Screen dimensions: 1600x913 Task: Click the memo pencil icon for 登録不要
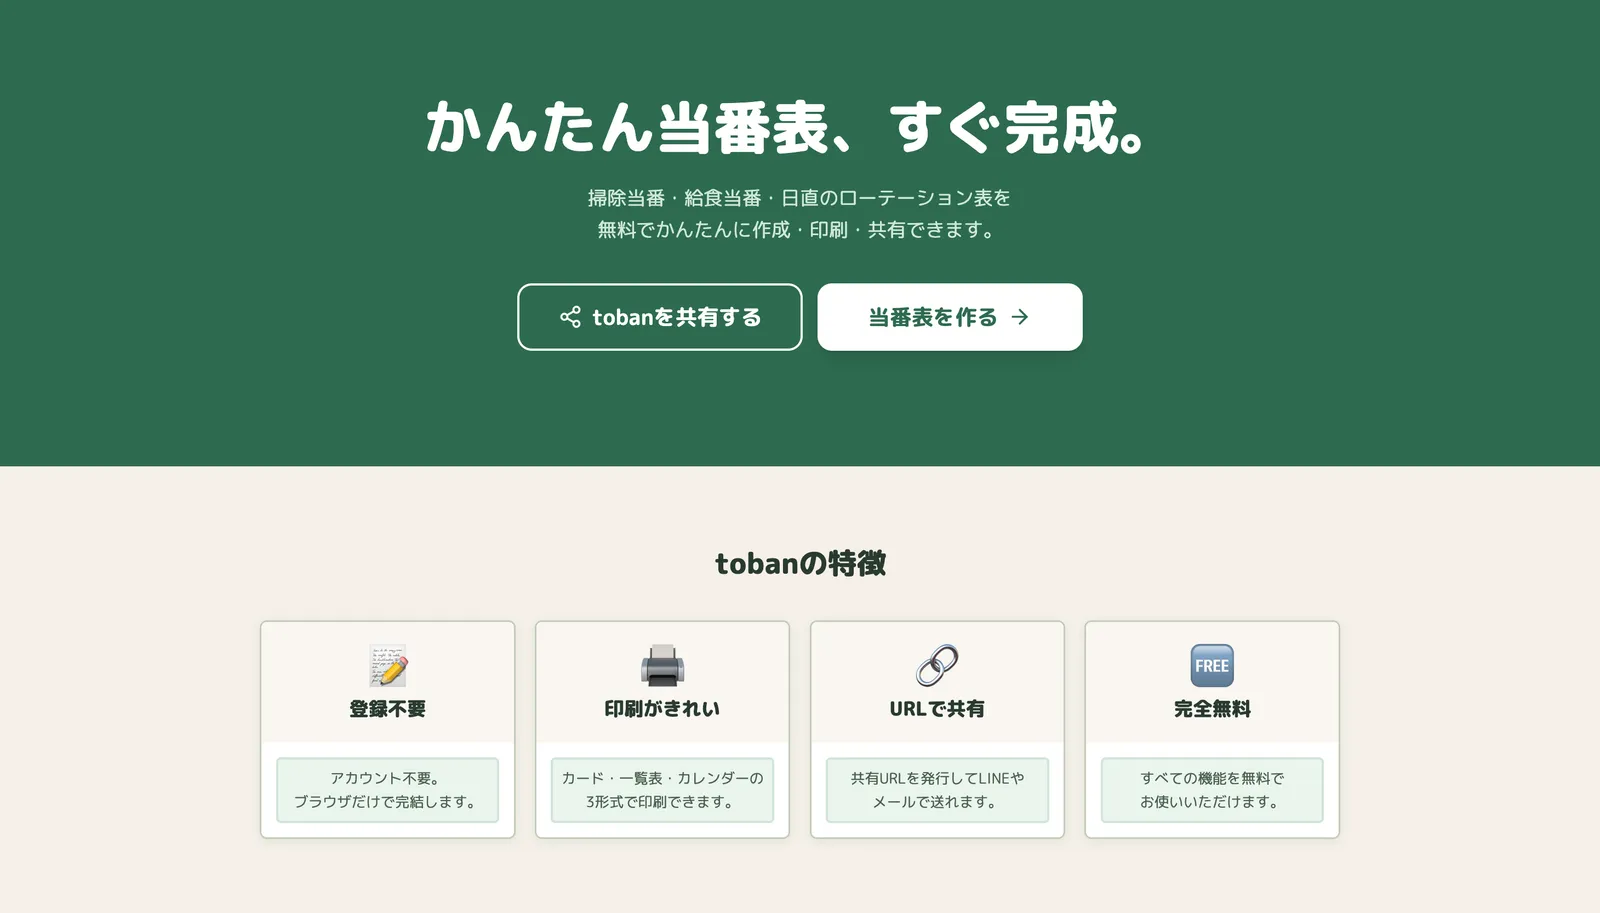click(x=387, y=666)
